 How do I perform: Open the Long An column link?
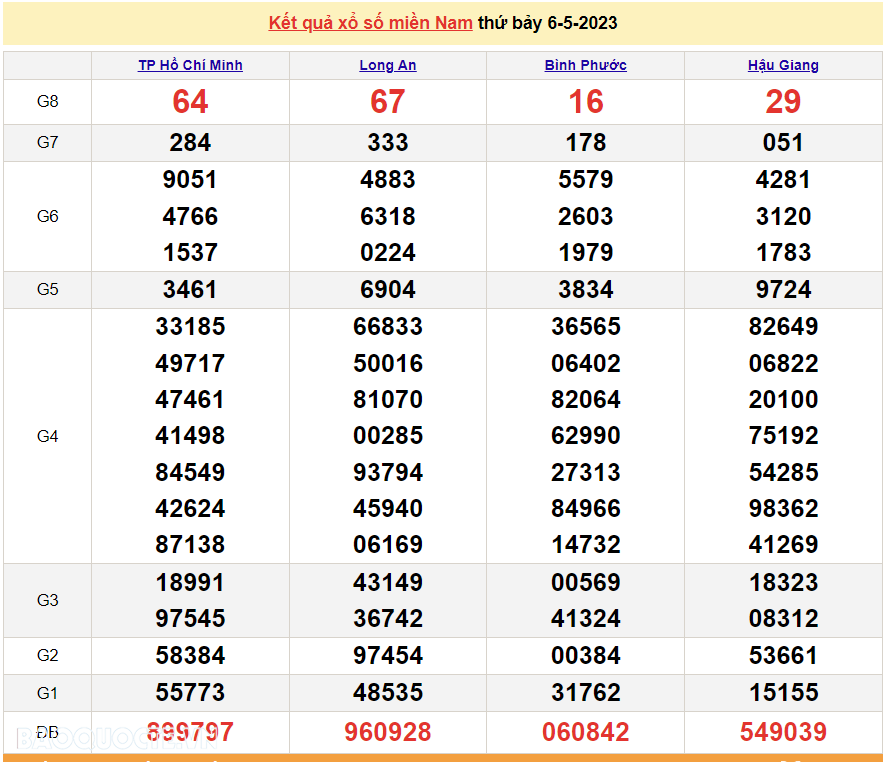pyautogui.click(x=387, y=64)
